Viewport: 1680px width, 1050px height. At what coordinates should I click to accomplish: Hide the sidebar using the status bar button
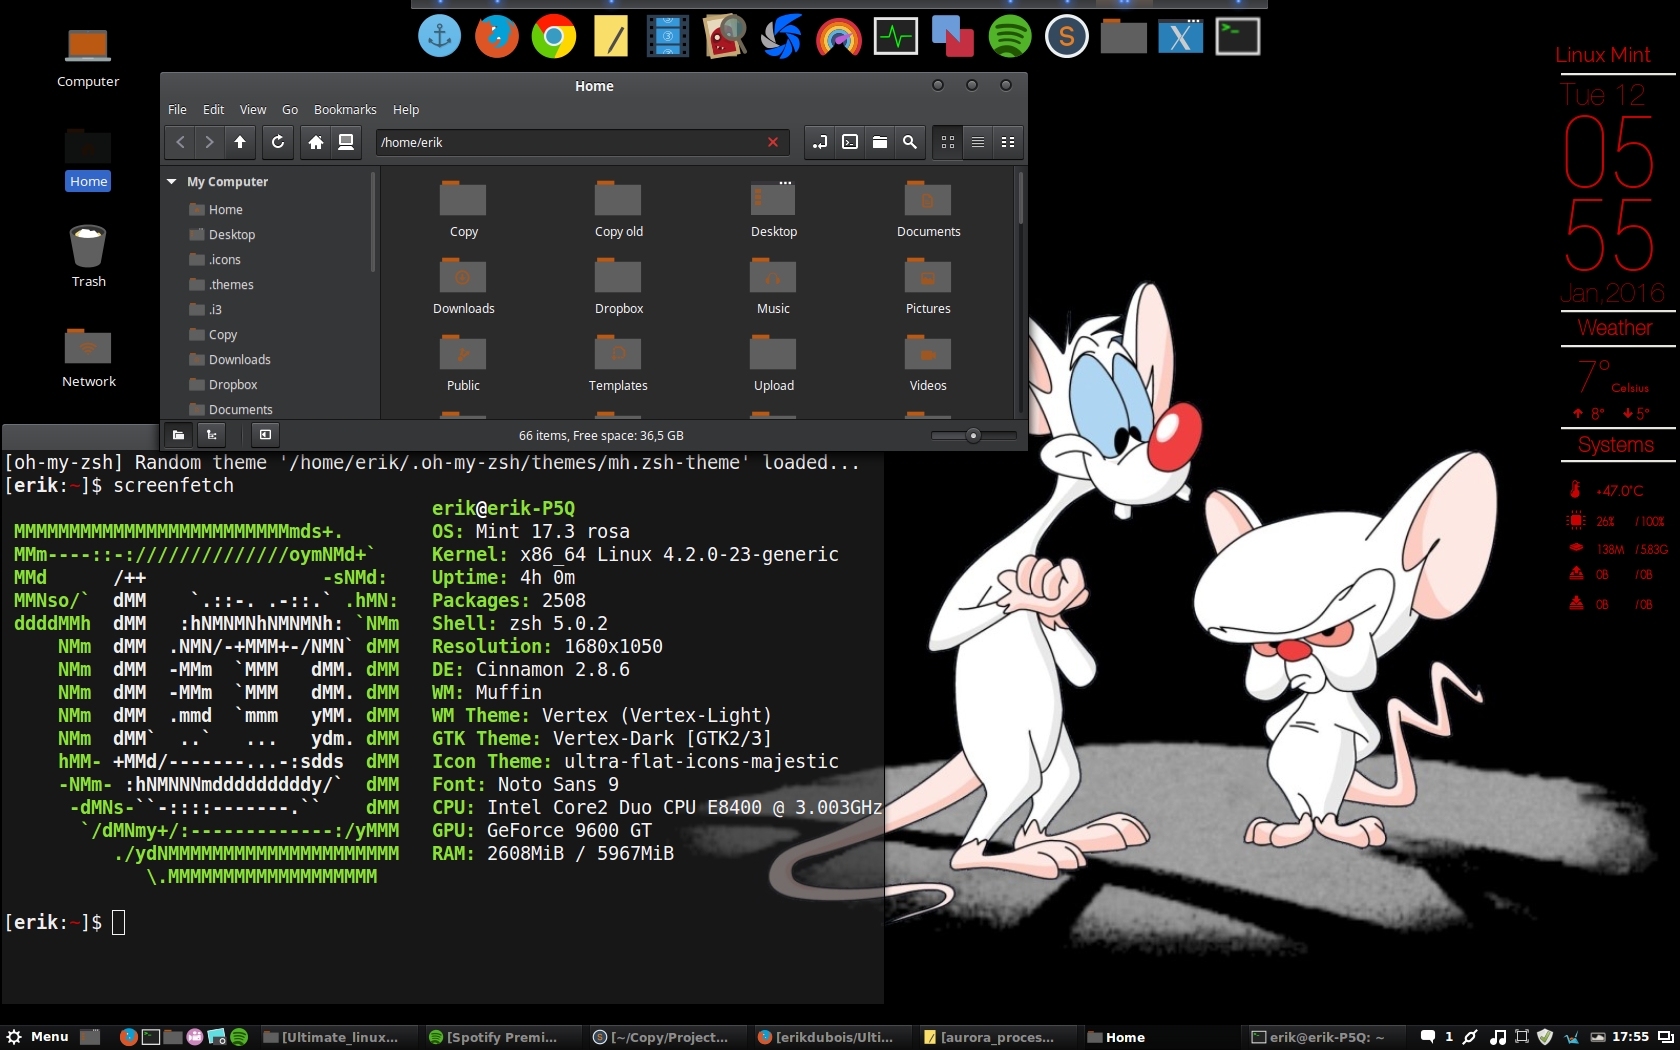265,435
